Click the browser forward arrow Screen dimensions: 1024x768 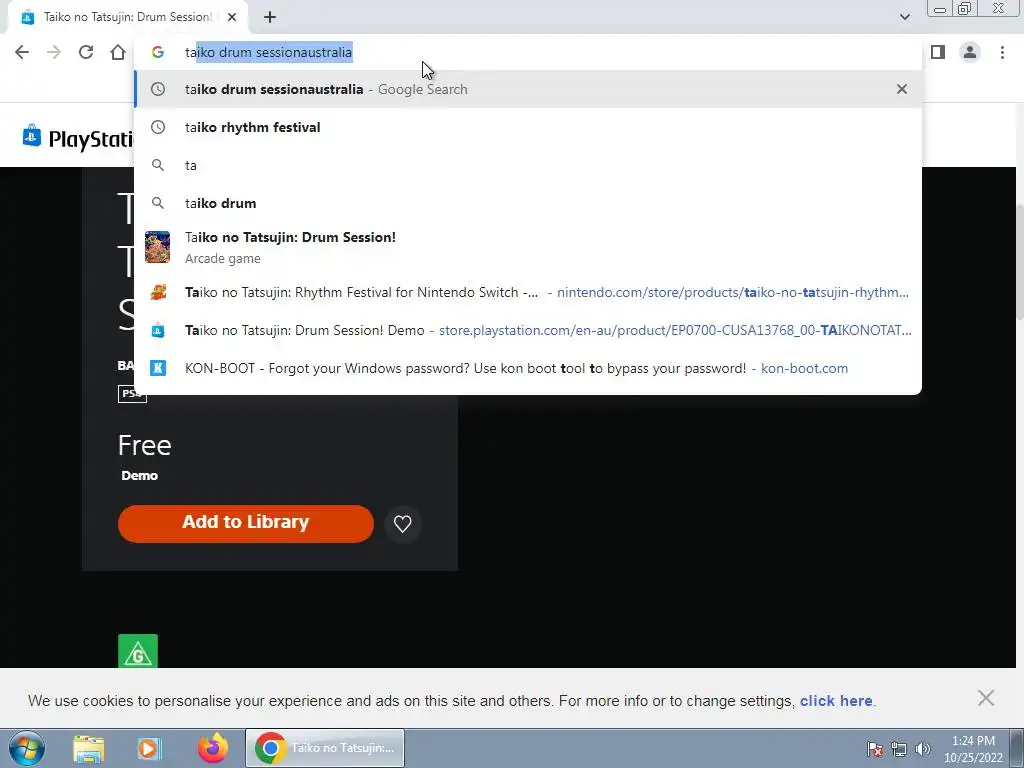[x=54, y=52]
